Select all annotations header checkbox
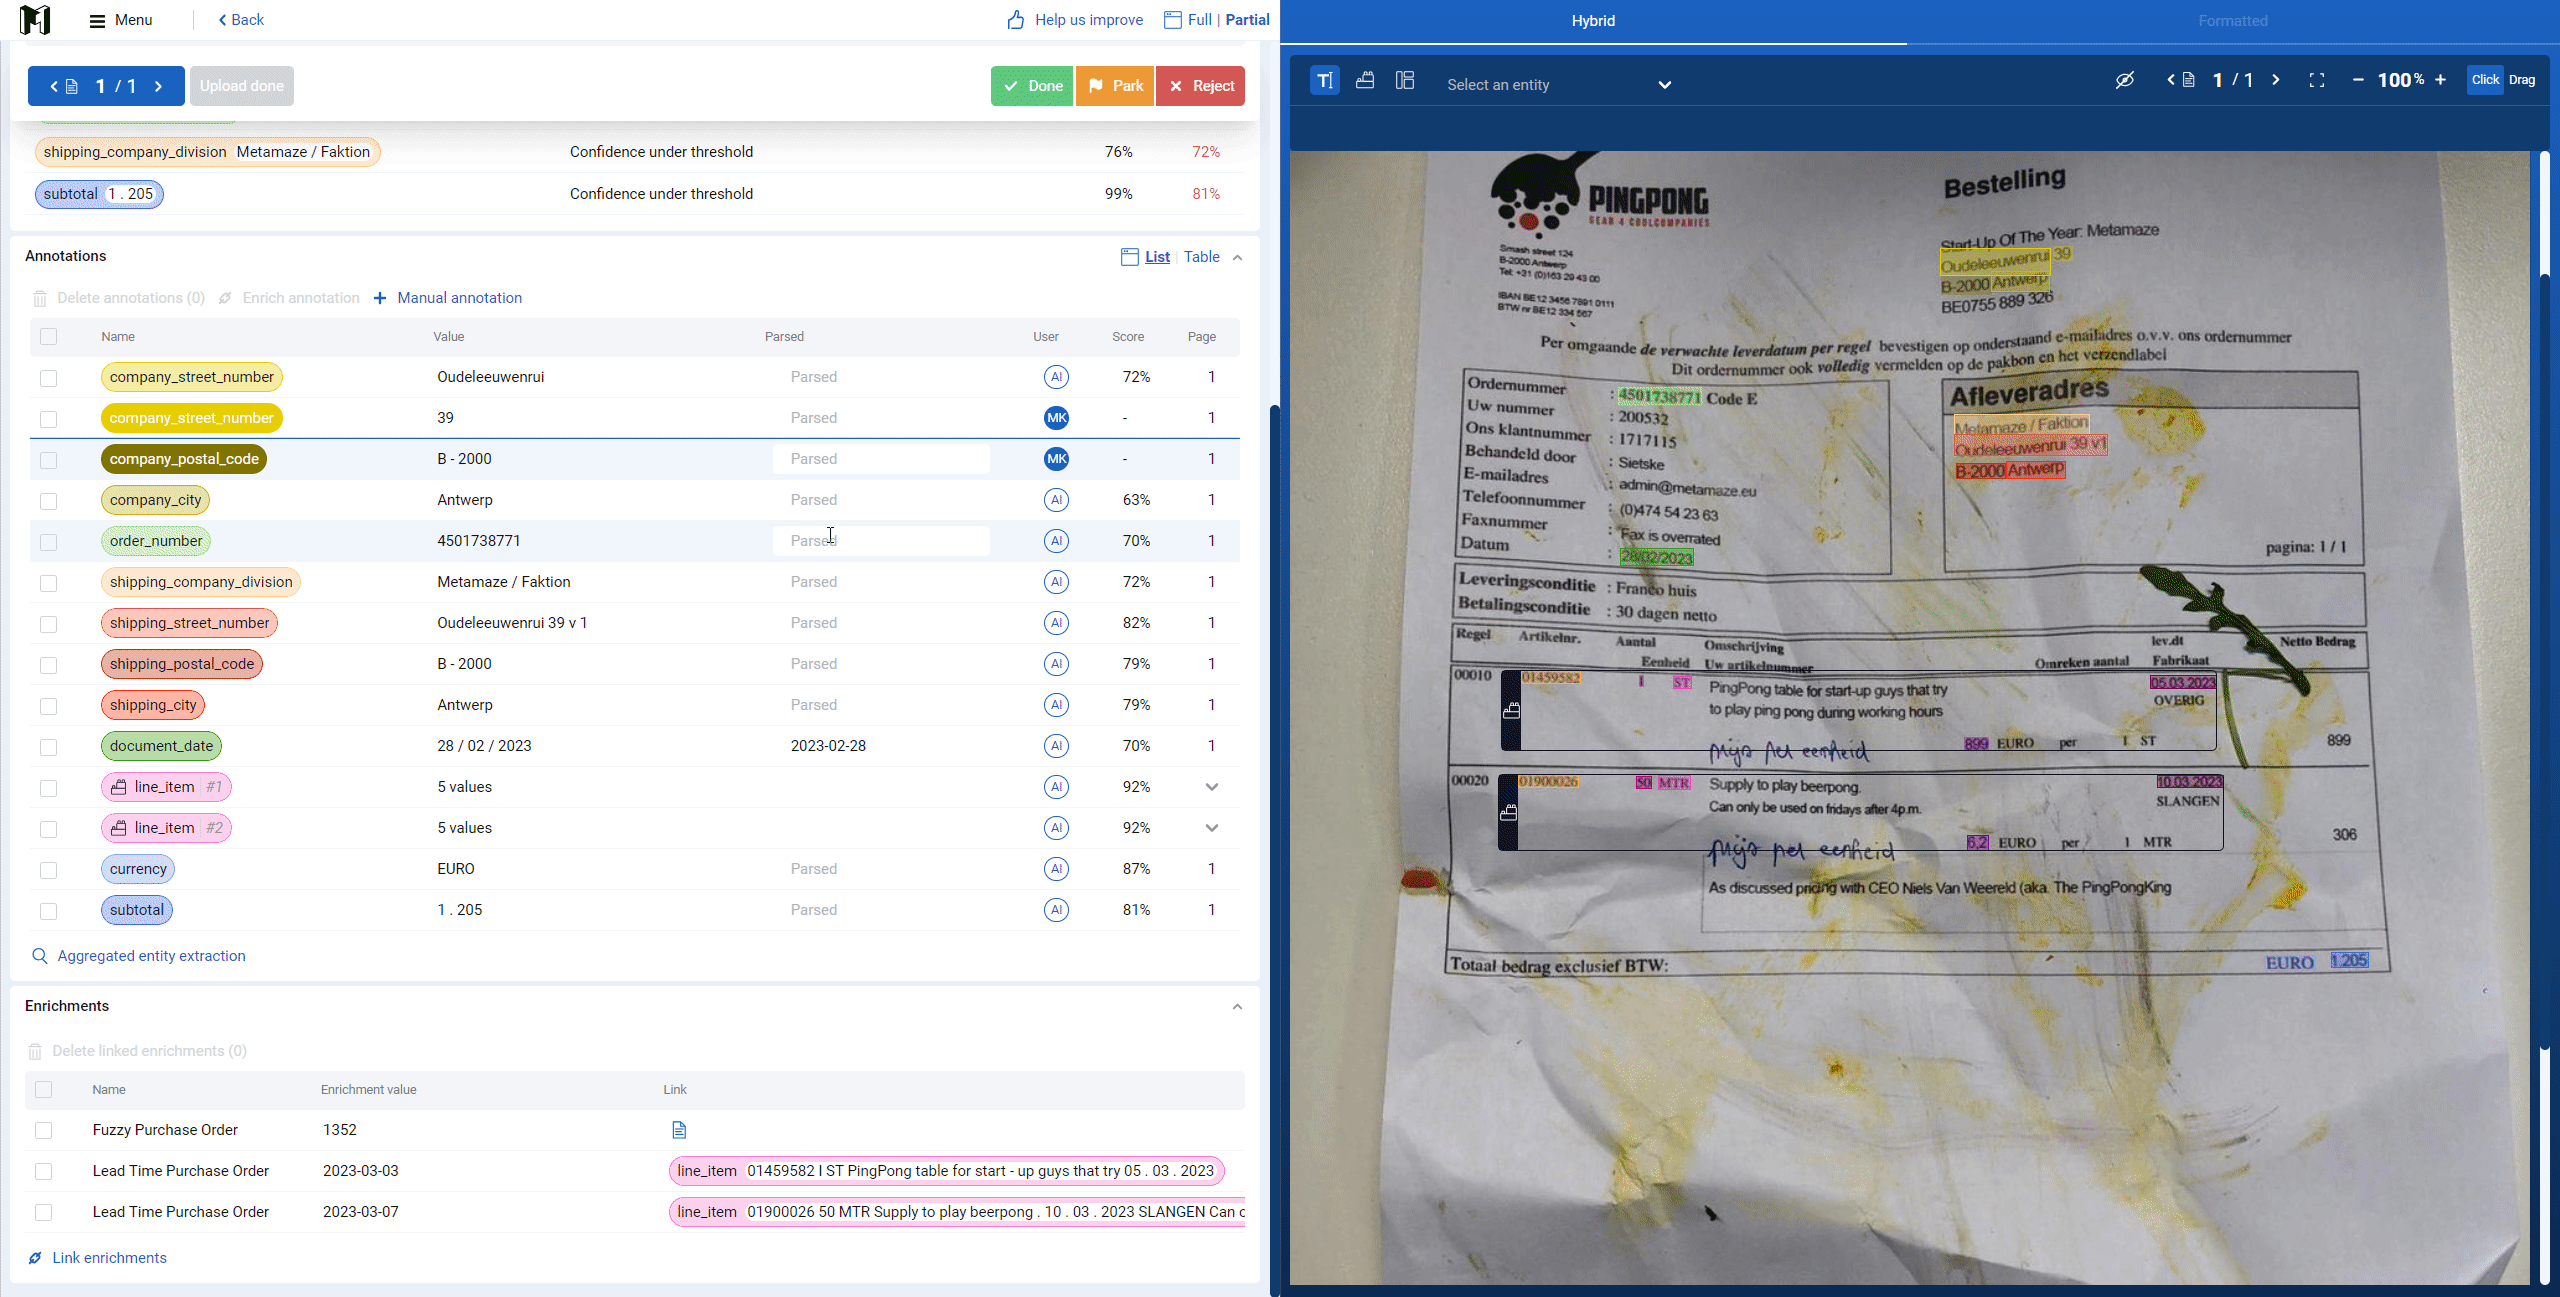This screenshot has width=2560, height=1297. (x=49, y=337)
